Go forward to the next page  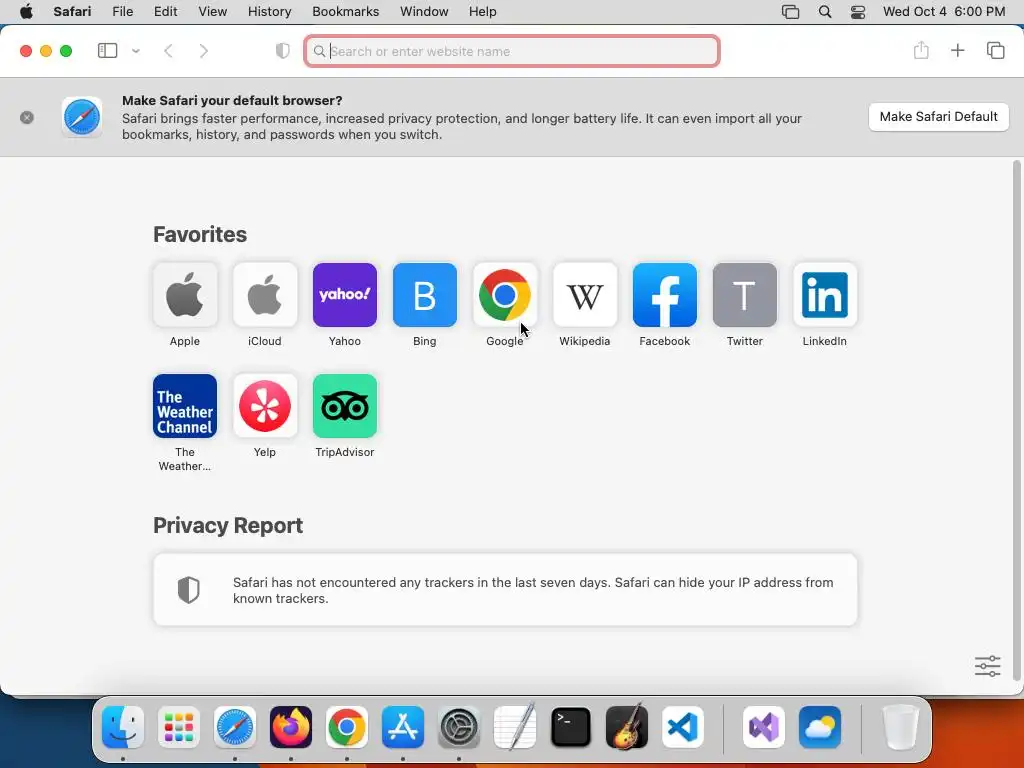(204, 51)
